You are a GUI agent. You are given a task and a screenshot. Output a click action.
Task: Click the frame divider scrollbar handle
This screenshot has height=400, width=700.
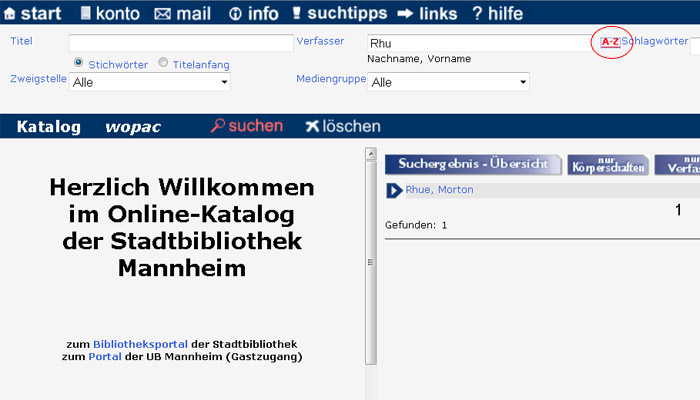pyautogui.click(x=370, y=262)
